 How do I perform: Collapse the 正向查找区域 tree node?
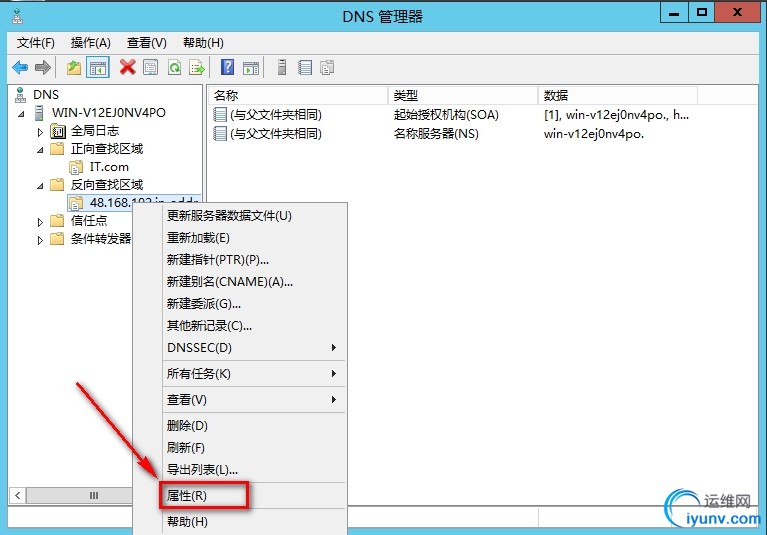[40, 150]
